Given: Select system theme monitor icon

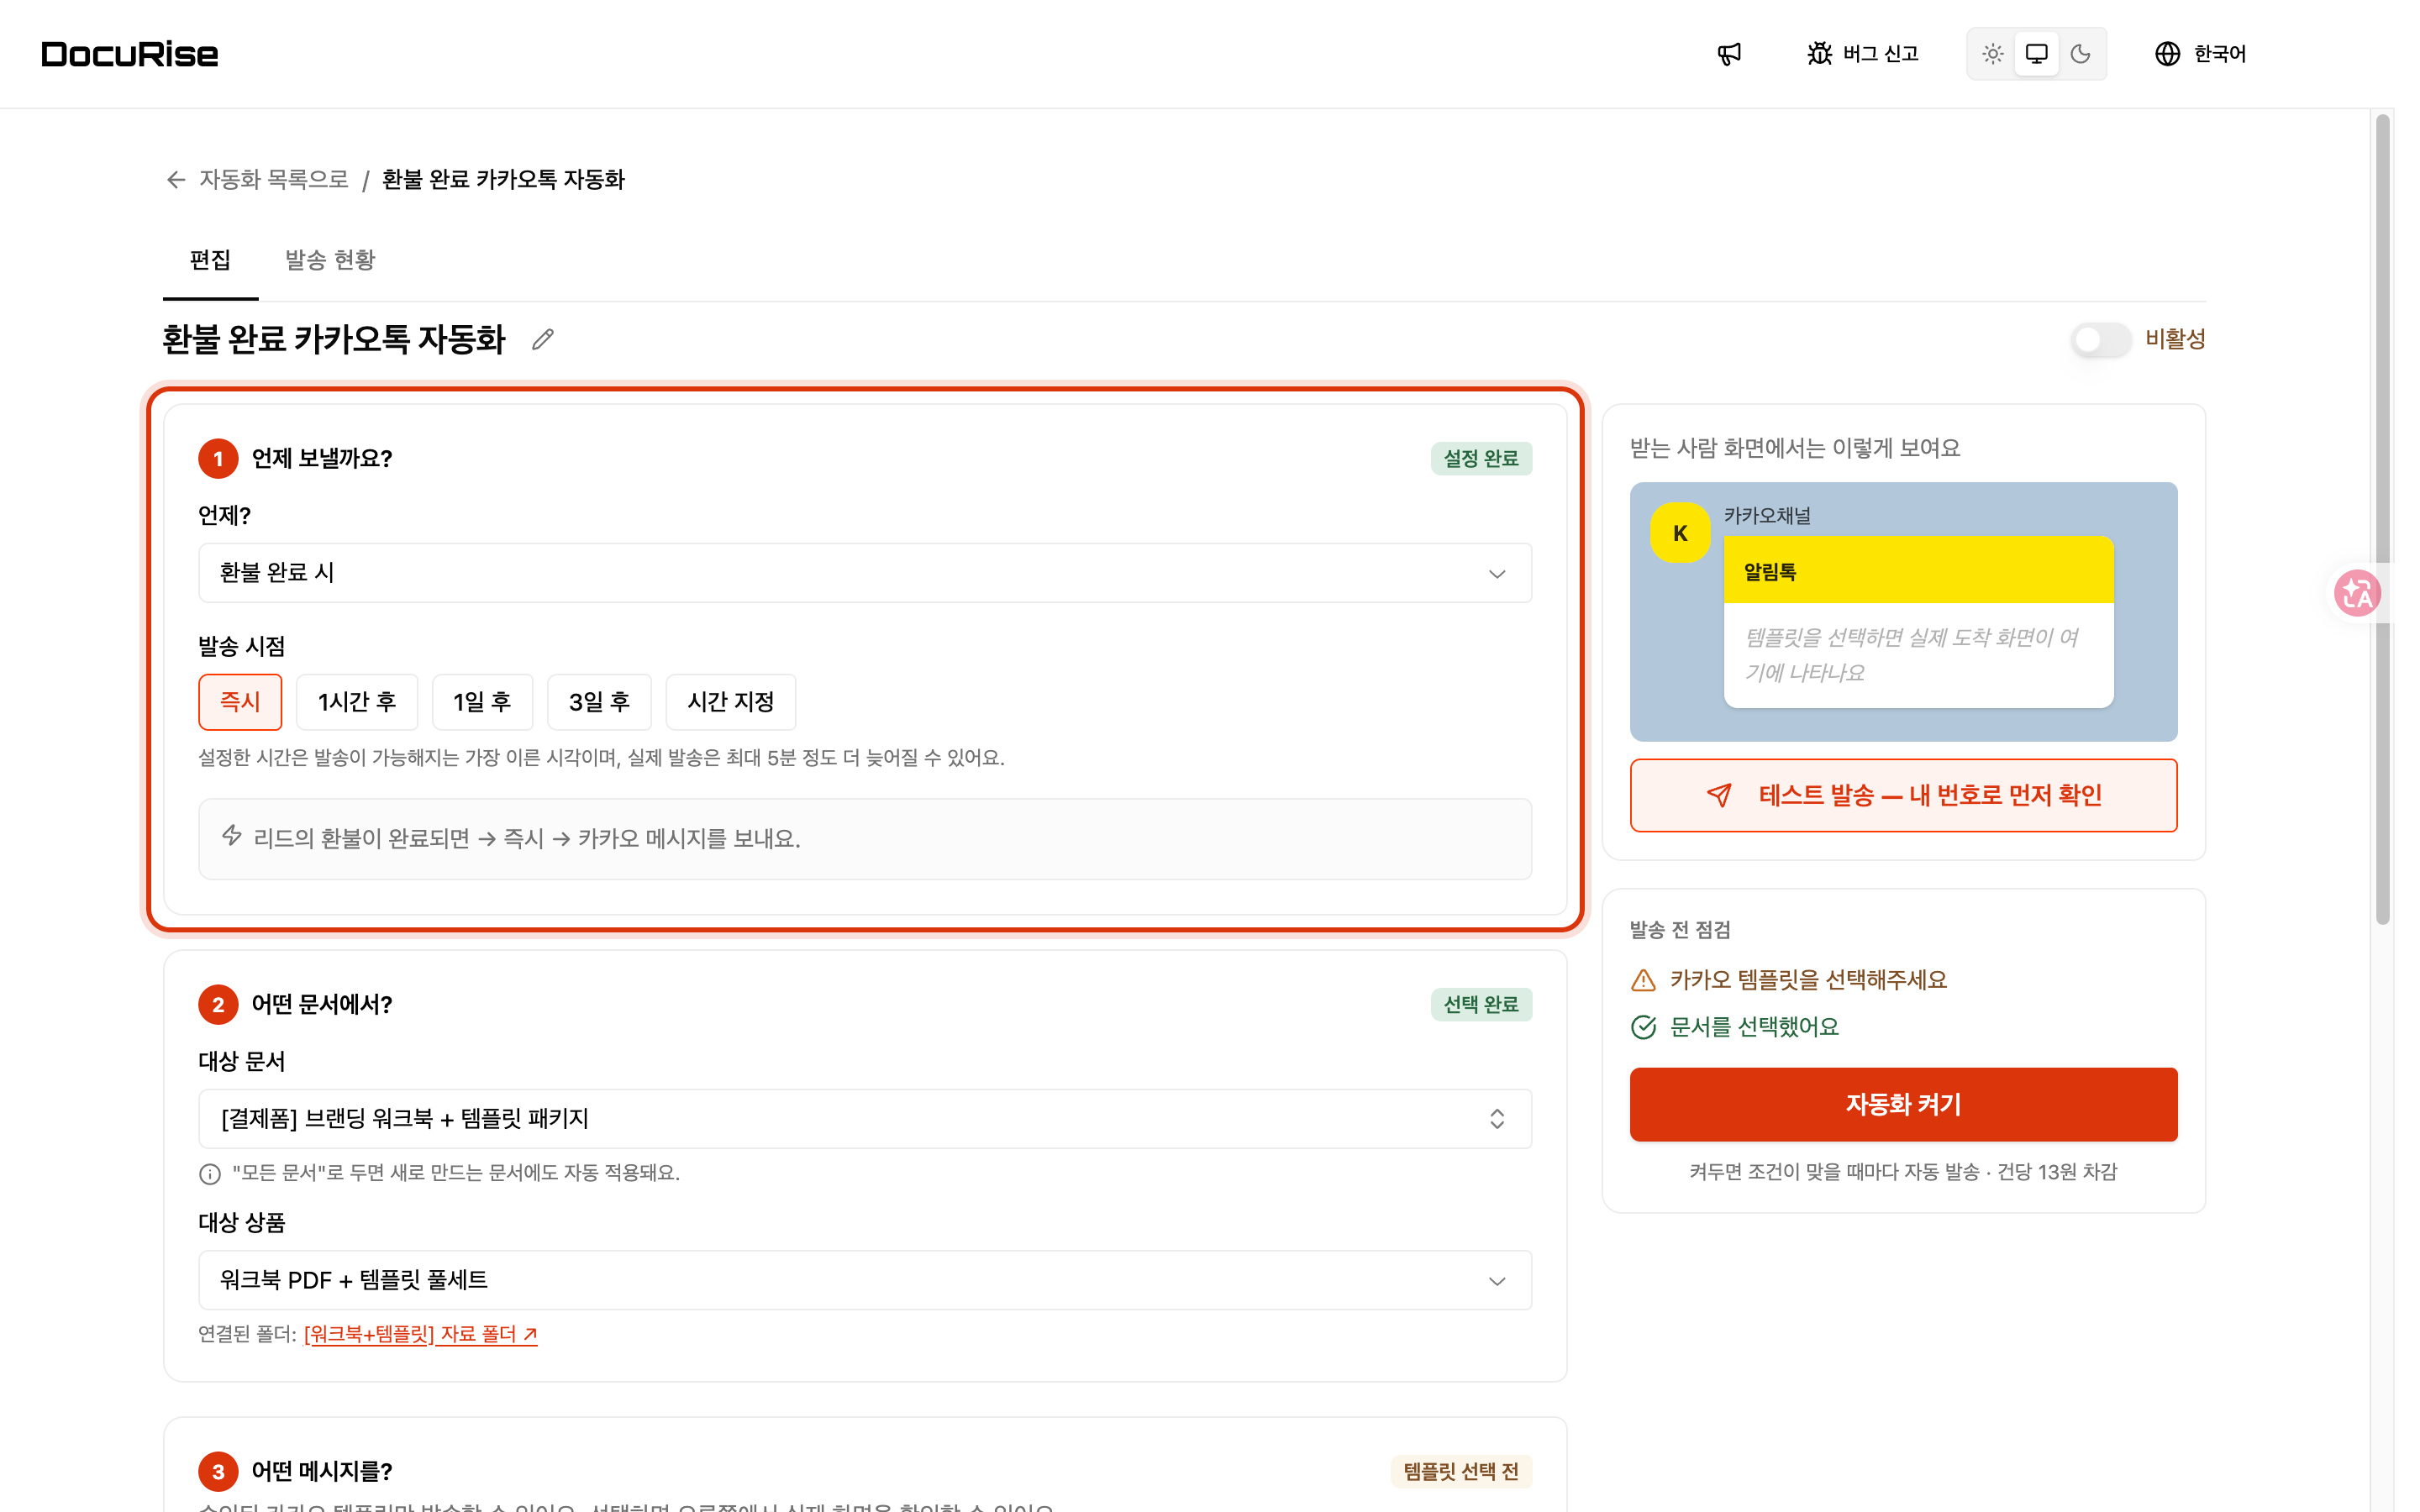Looking at the screenshot, I should pyautogui.click(x=2036, y=54).
